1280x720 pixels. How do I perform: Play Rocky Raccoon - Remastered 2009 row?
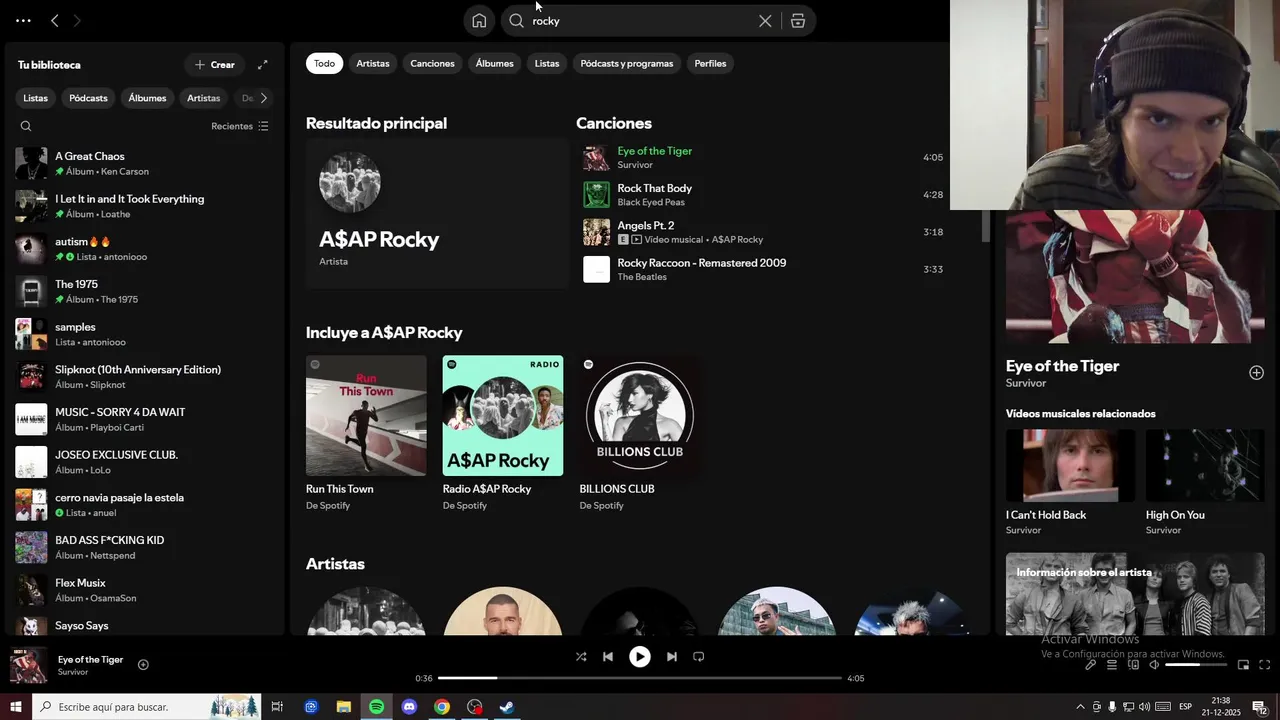[763, 269]
